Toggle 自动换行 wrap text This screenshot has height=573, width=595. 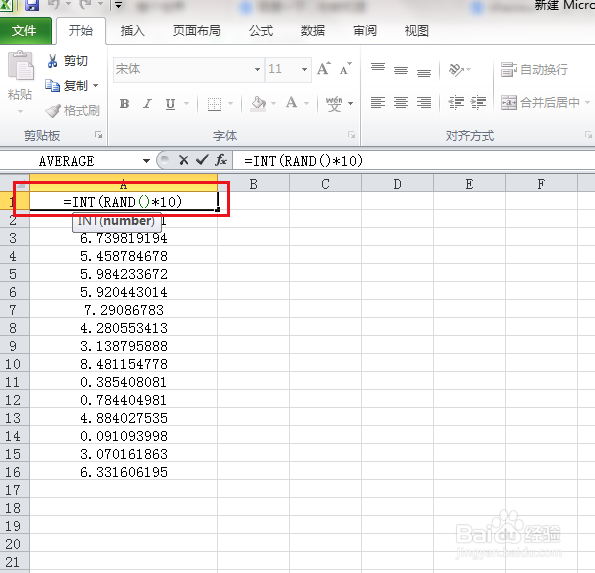tap(534, 70)
